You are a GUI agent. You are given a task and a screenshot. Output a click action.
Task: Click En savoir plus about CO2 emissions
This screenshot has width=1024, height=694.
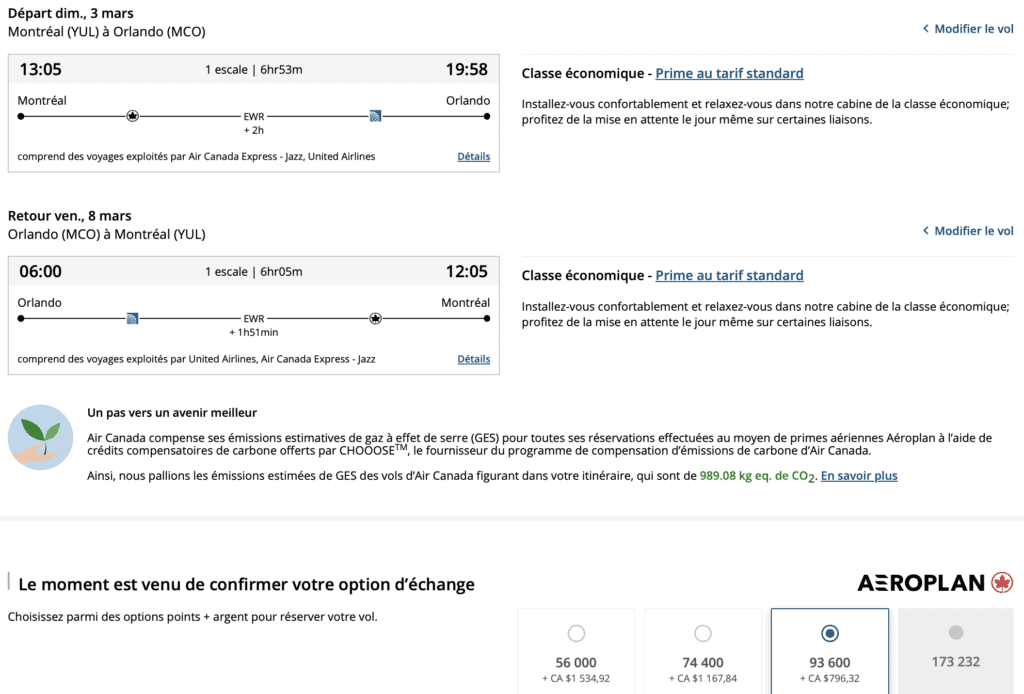[859, 476]
